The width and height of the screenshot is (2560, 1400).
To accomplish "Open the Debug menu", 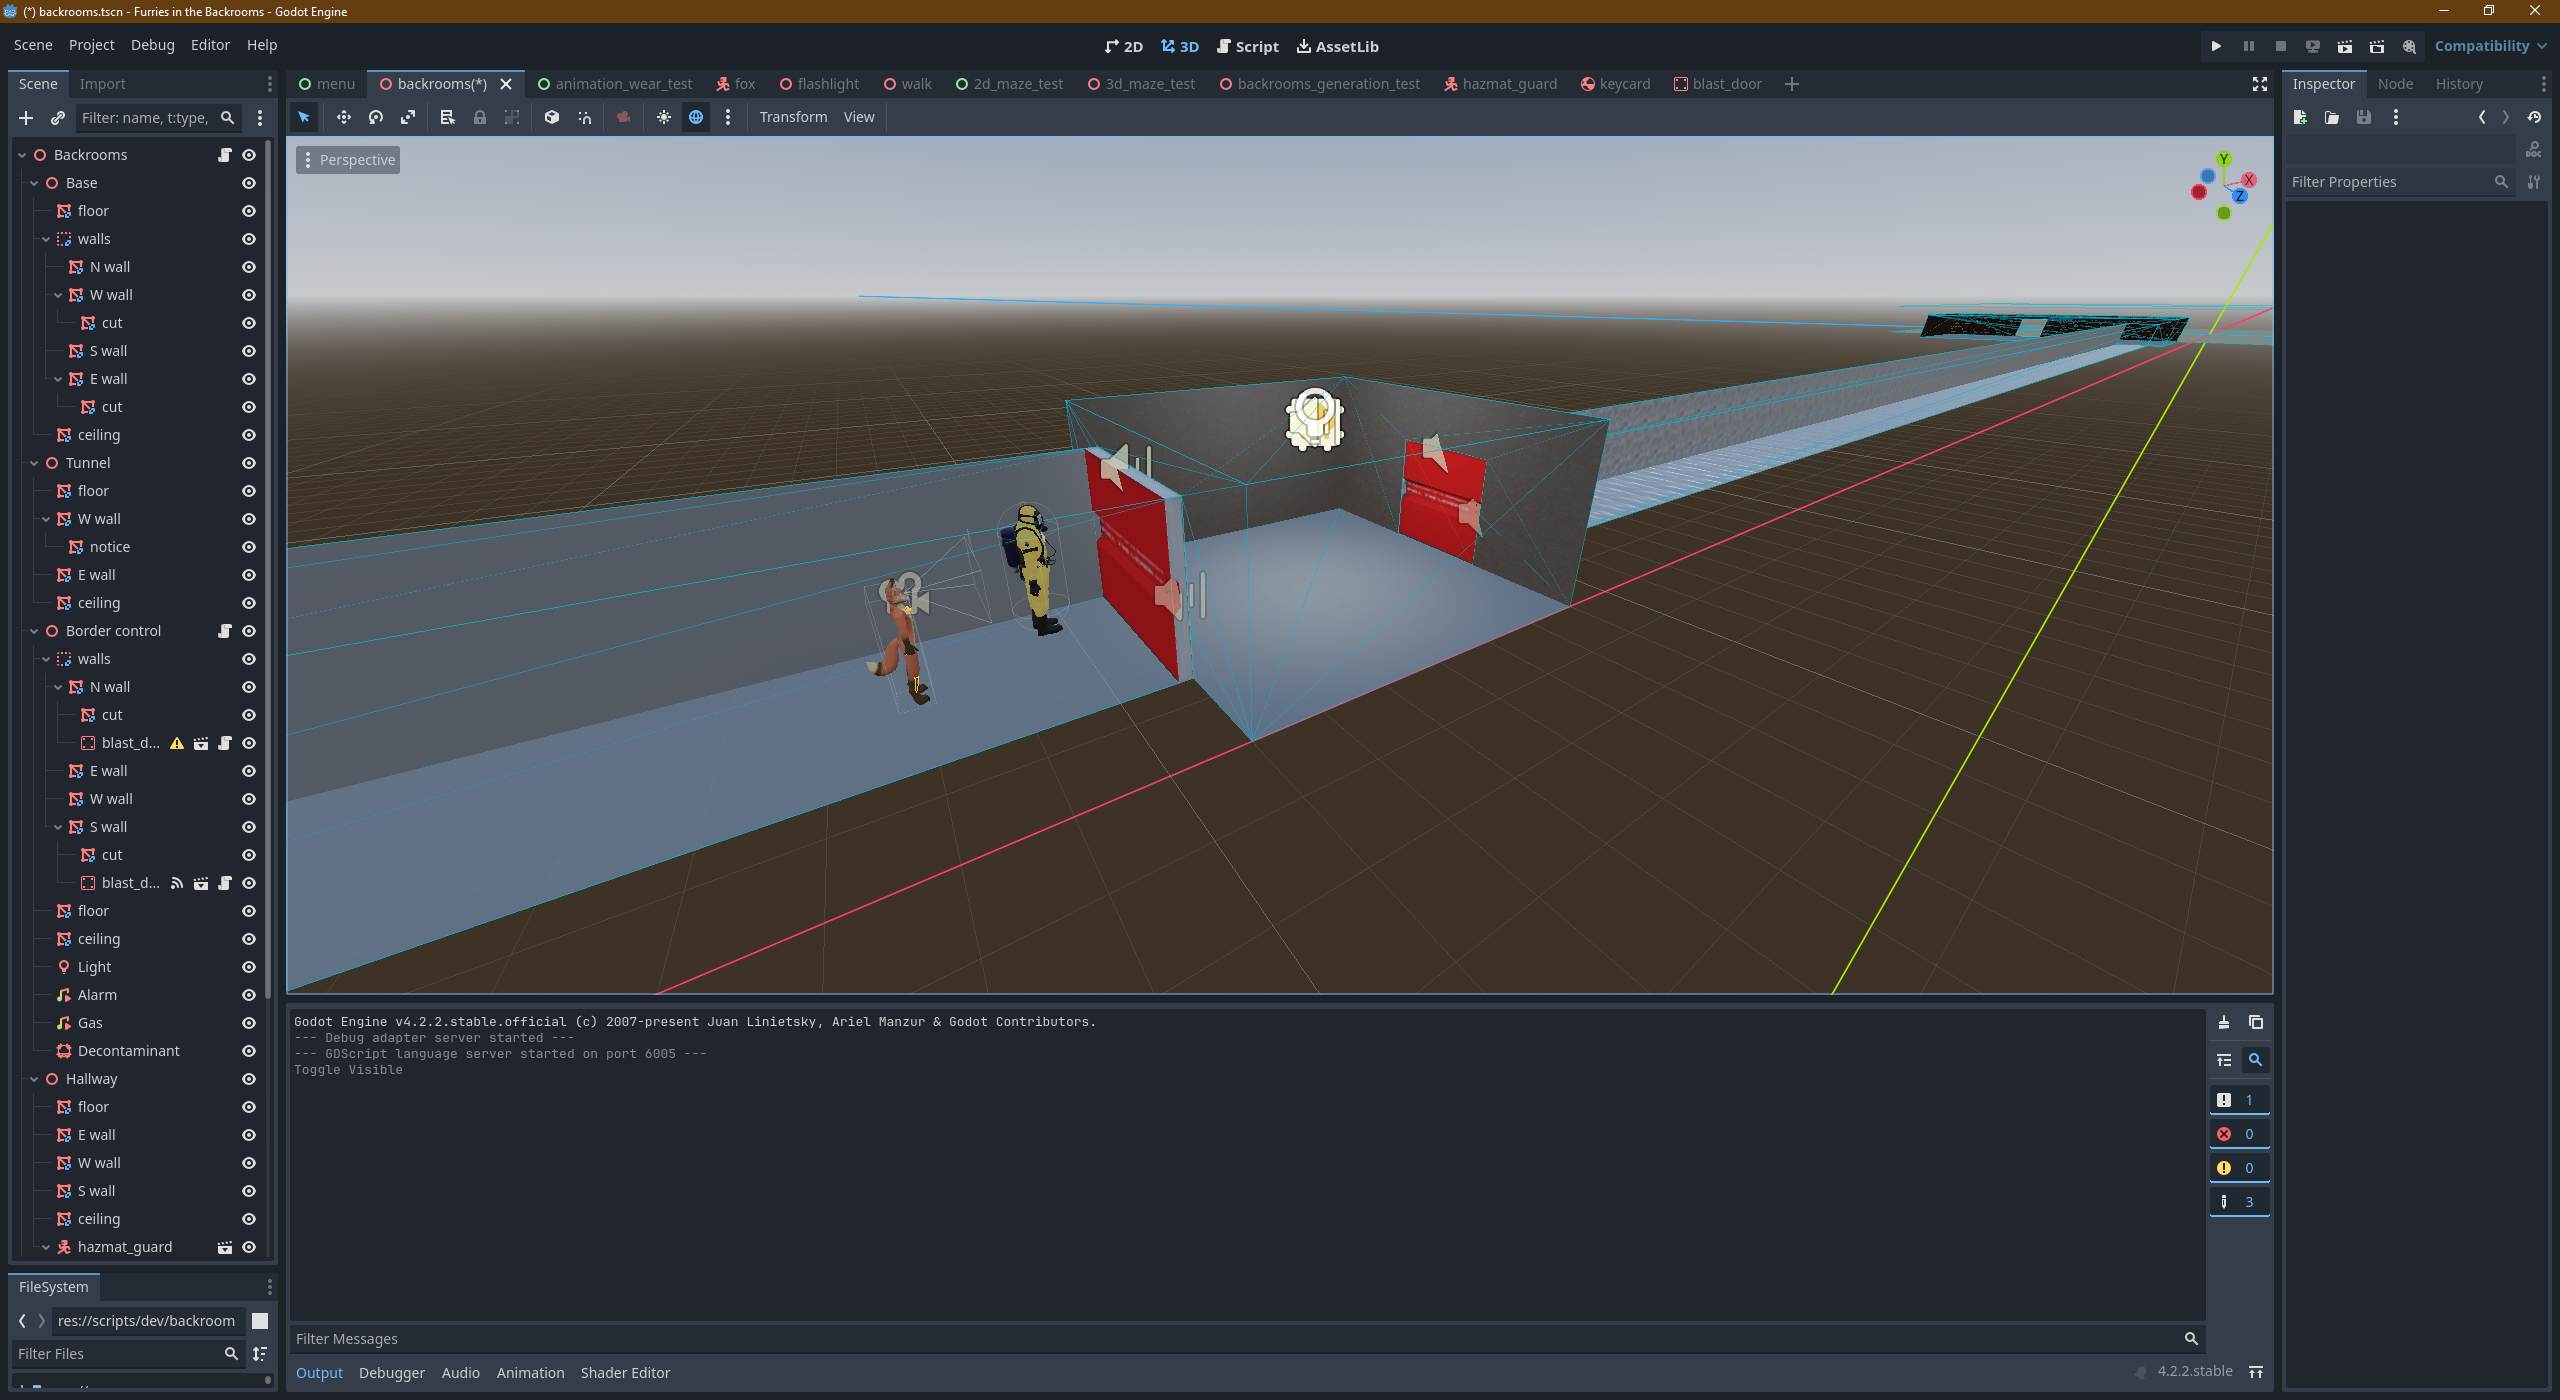I will tap(152, 45).
